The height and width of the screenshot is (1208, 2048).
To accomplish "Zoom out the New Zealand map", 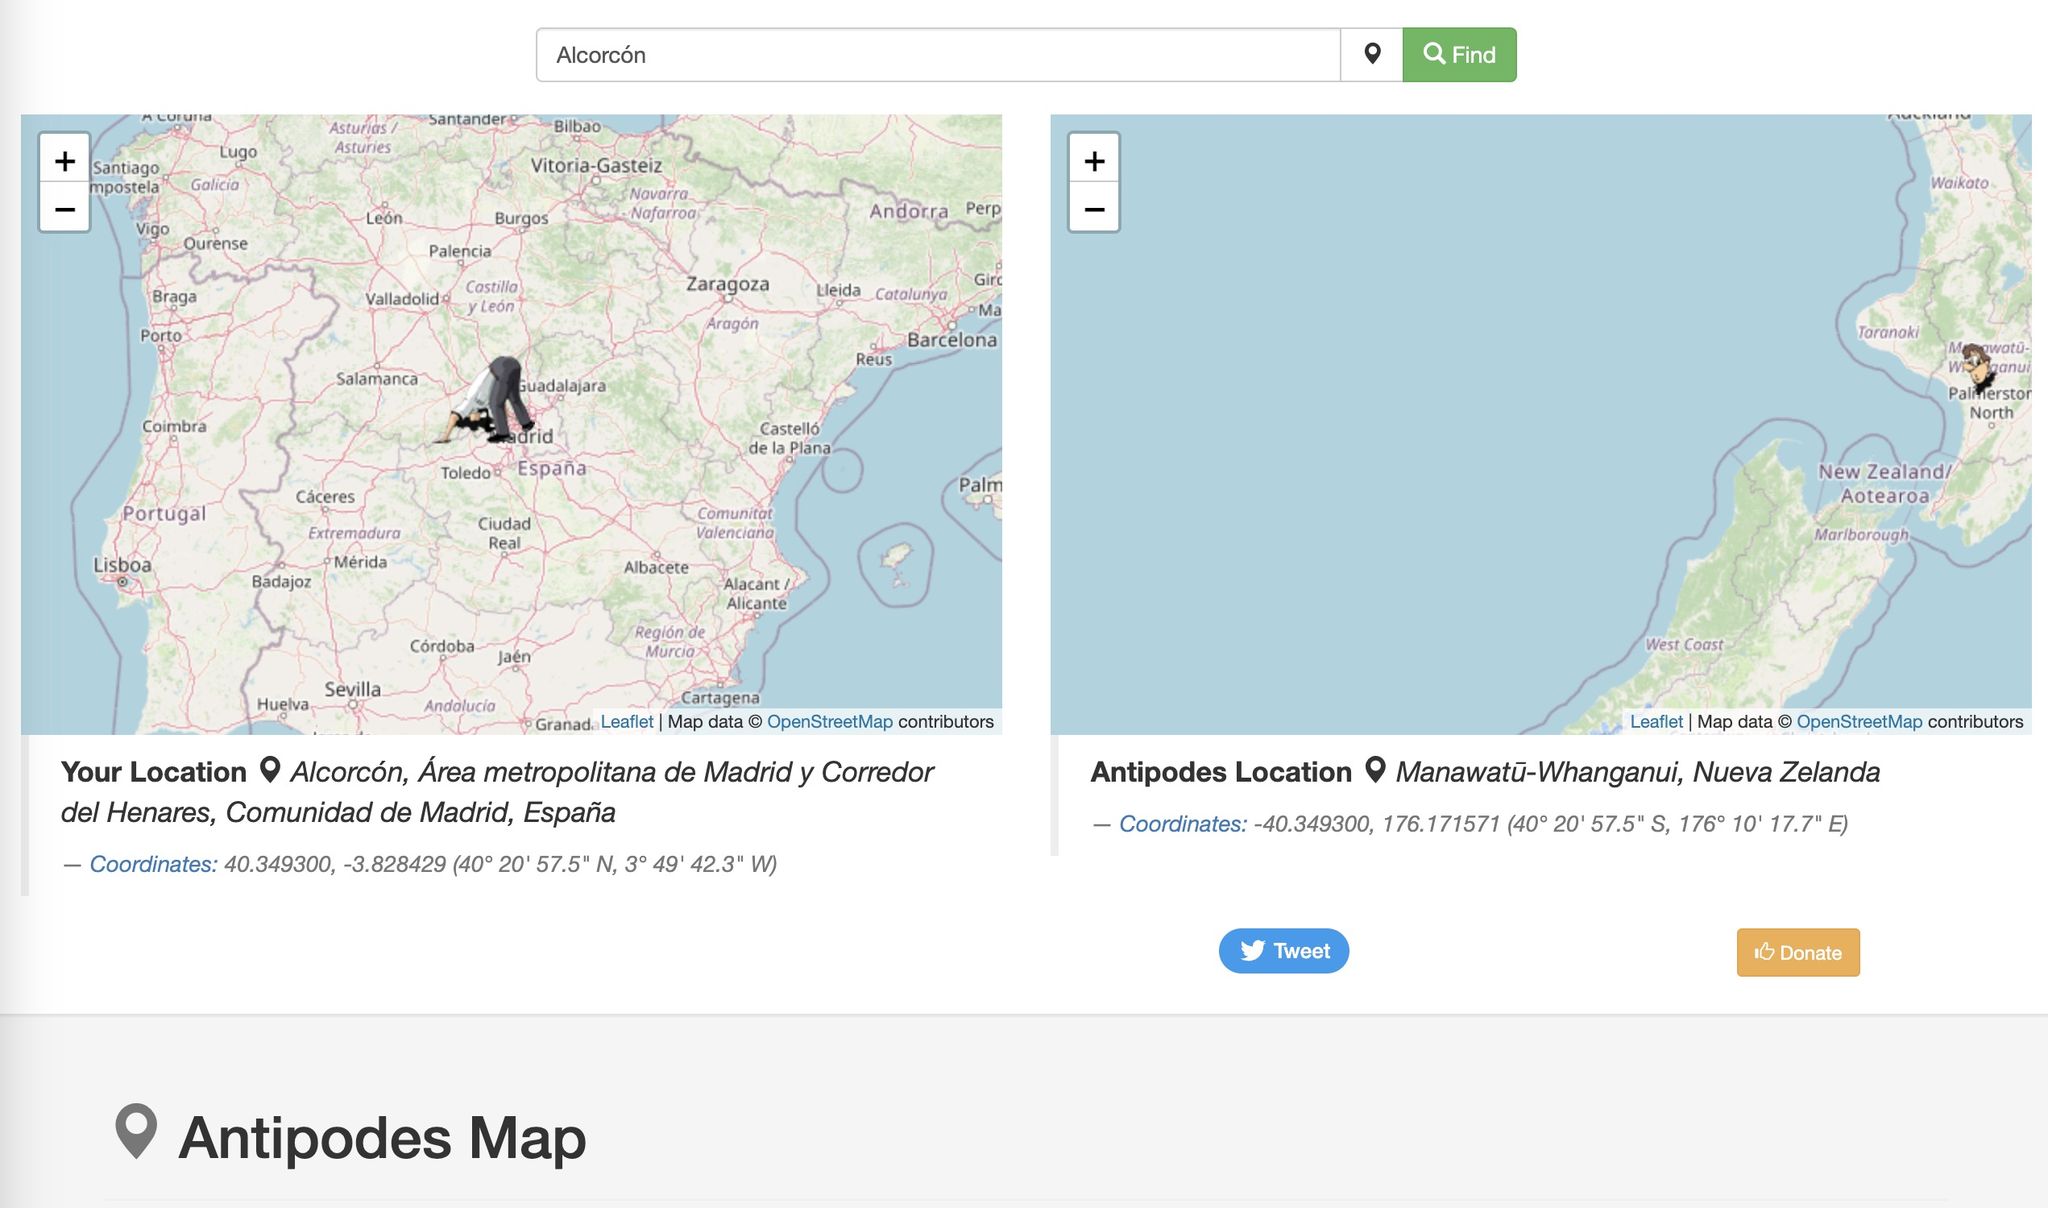I will click(1093, 209).
